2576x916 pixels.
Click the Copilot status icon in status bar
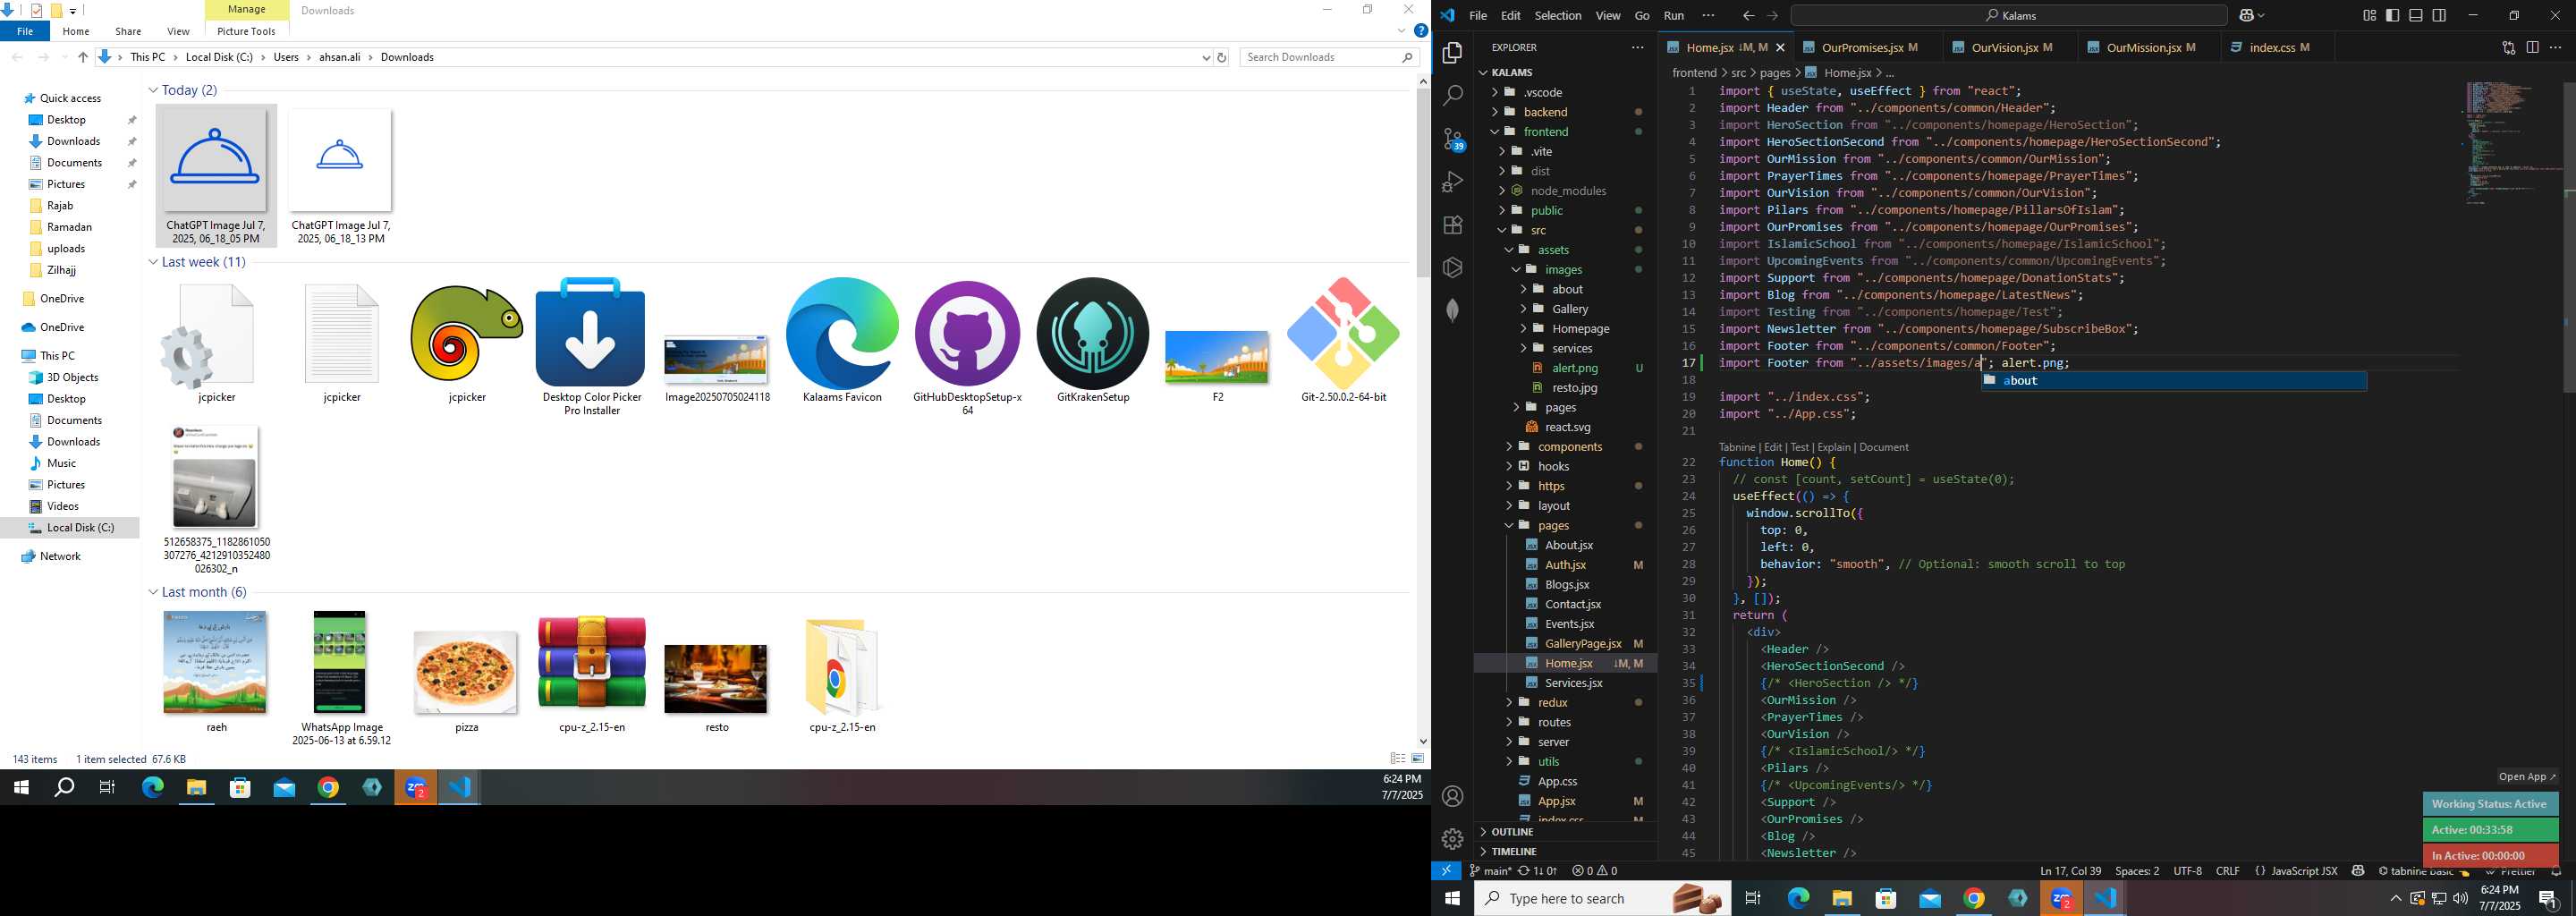[2358, 871]
